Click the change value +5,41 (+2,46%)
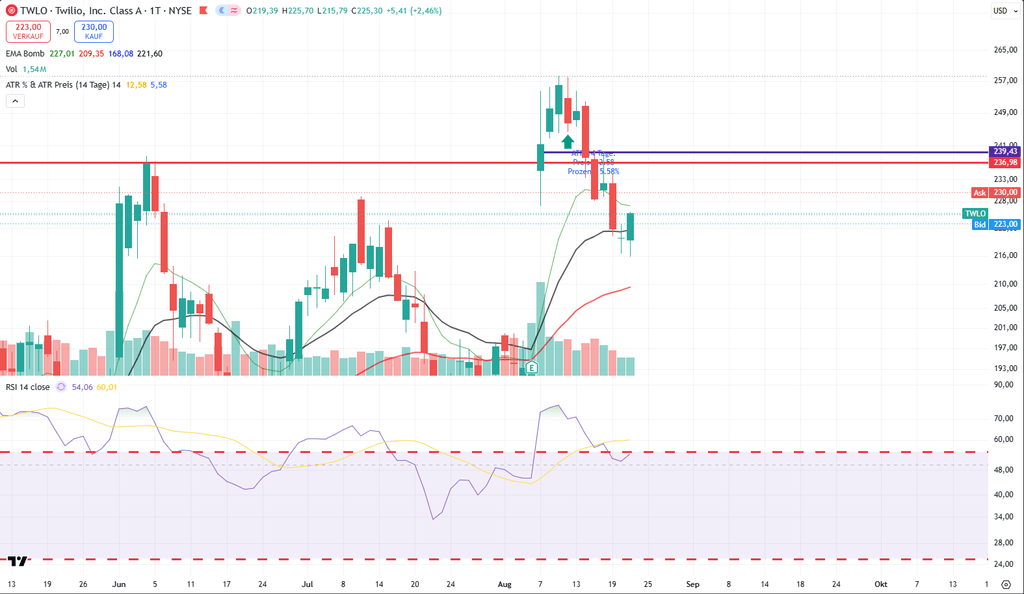The image size is (1024, 594). 414,10
